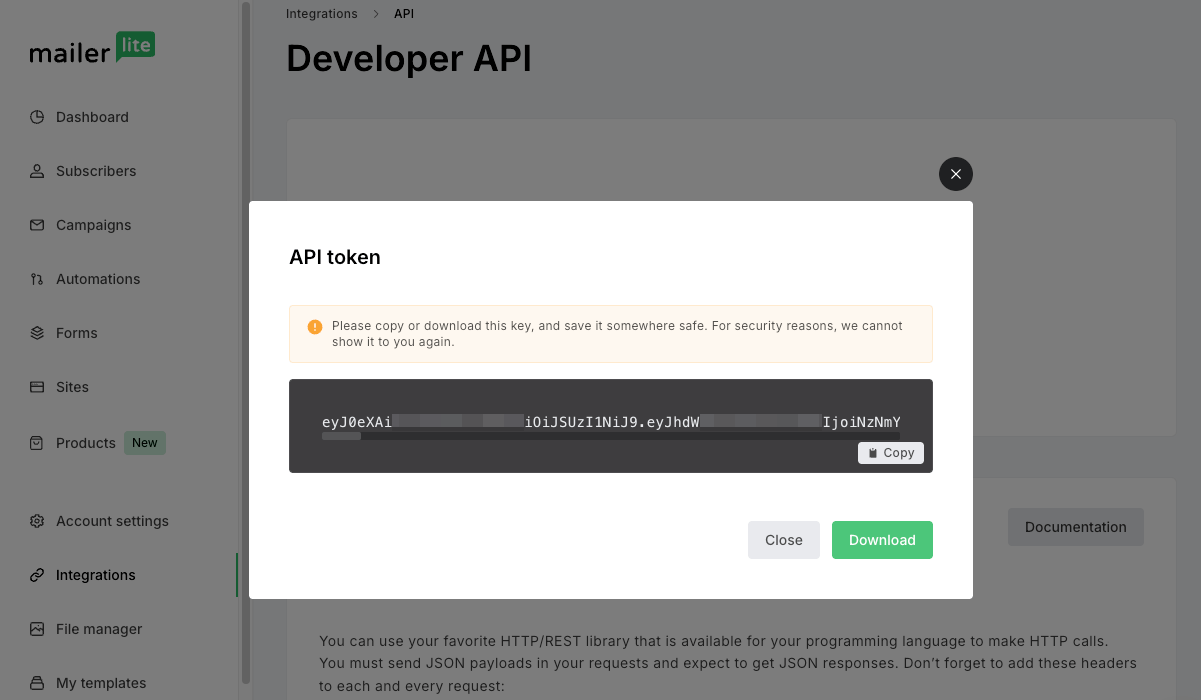
Task: Download the API token file
Action: point(882,540)
